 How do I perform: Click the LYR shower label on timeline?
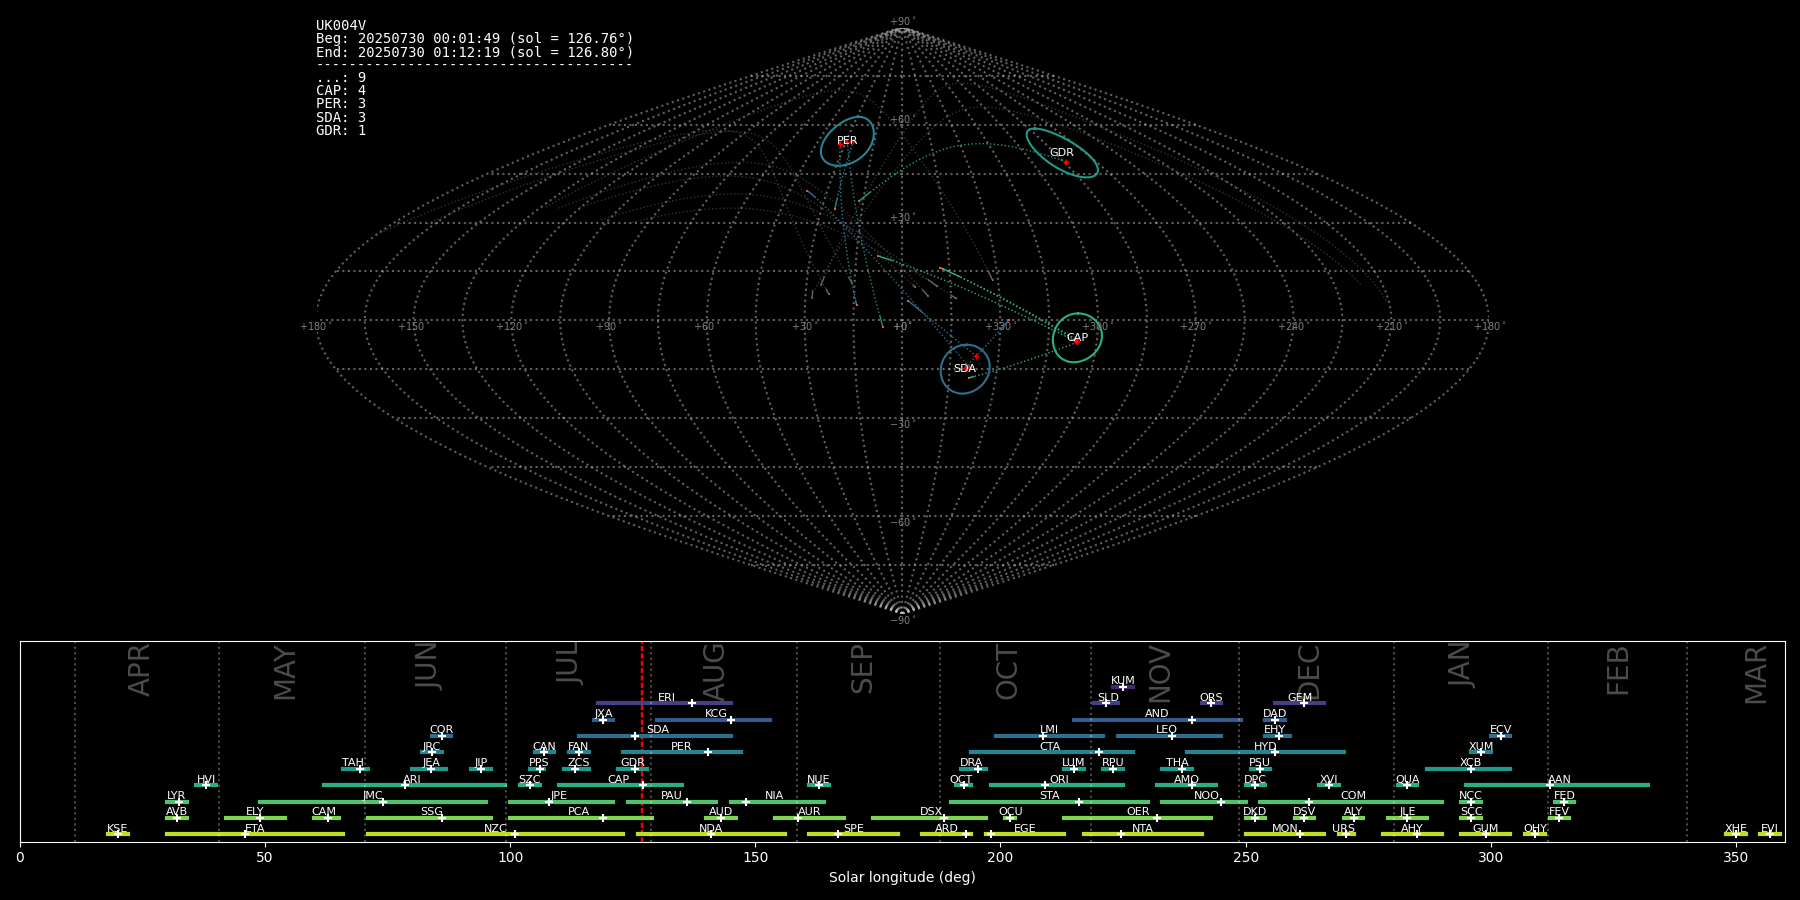(x=176, y=796)
